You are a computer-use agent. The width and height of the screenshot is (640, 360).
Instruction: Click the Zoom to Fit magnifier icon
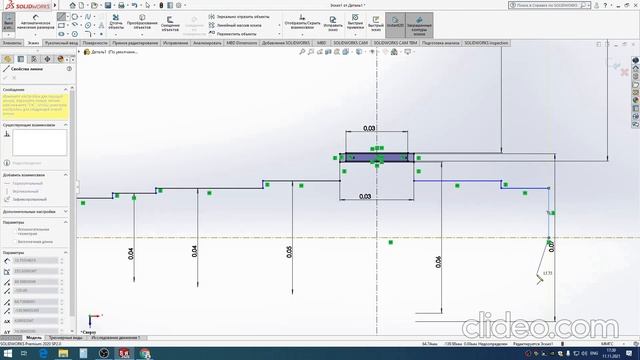(x=302, y=52)
